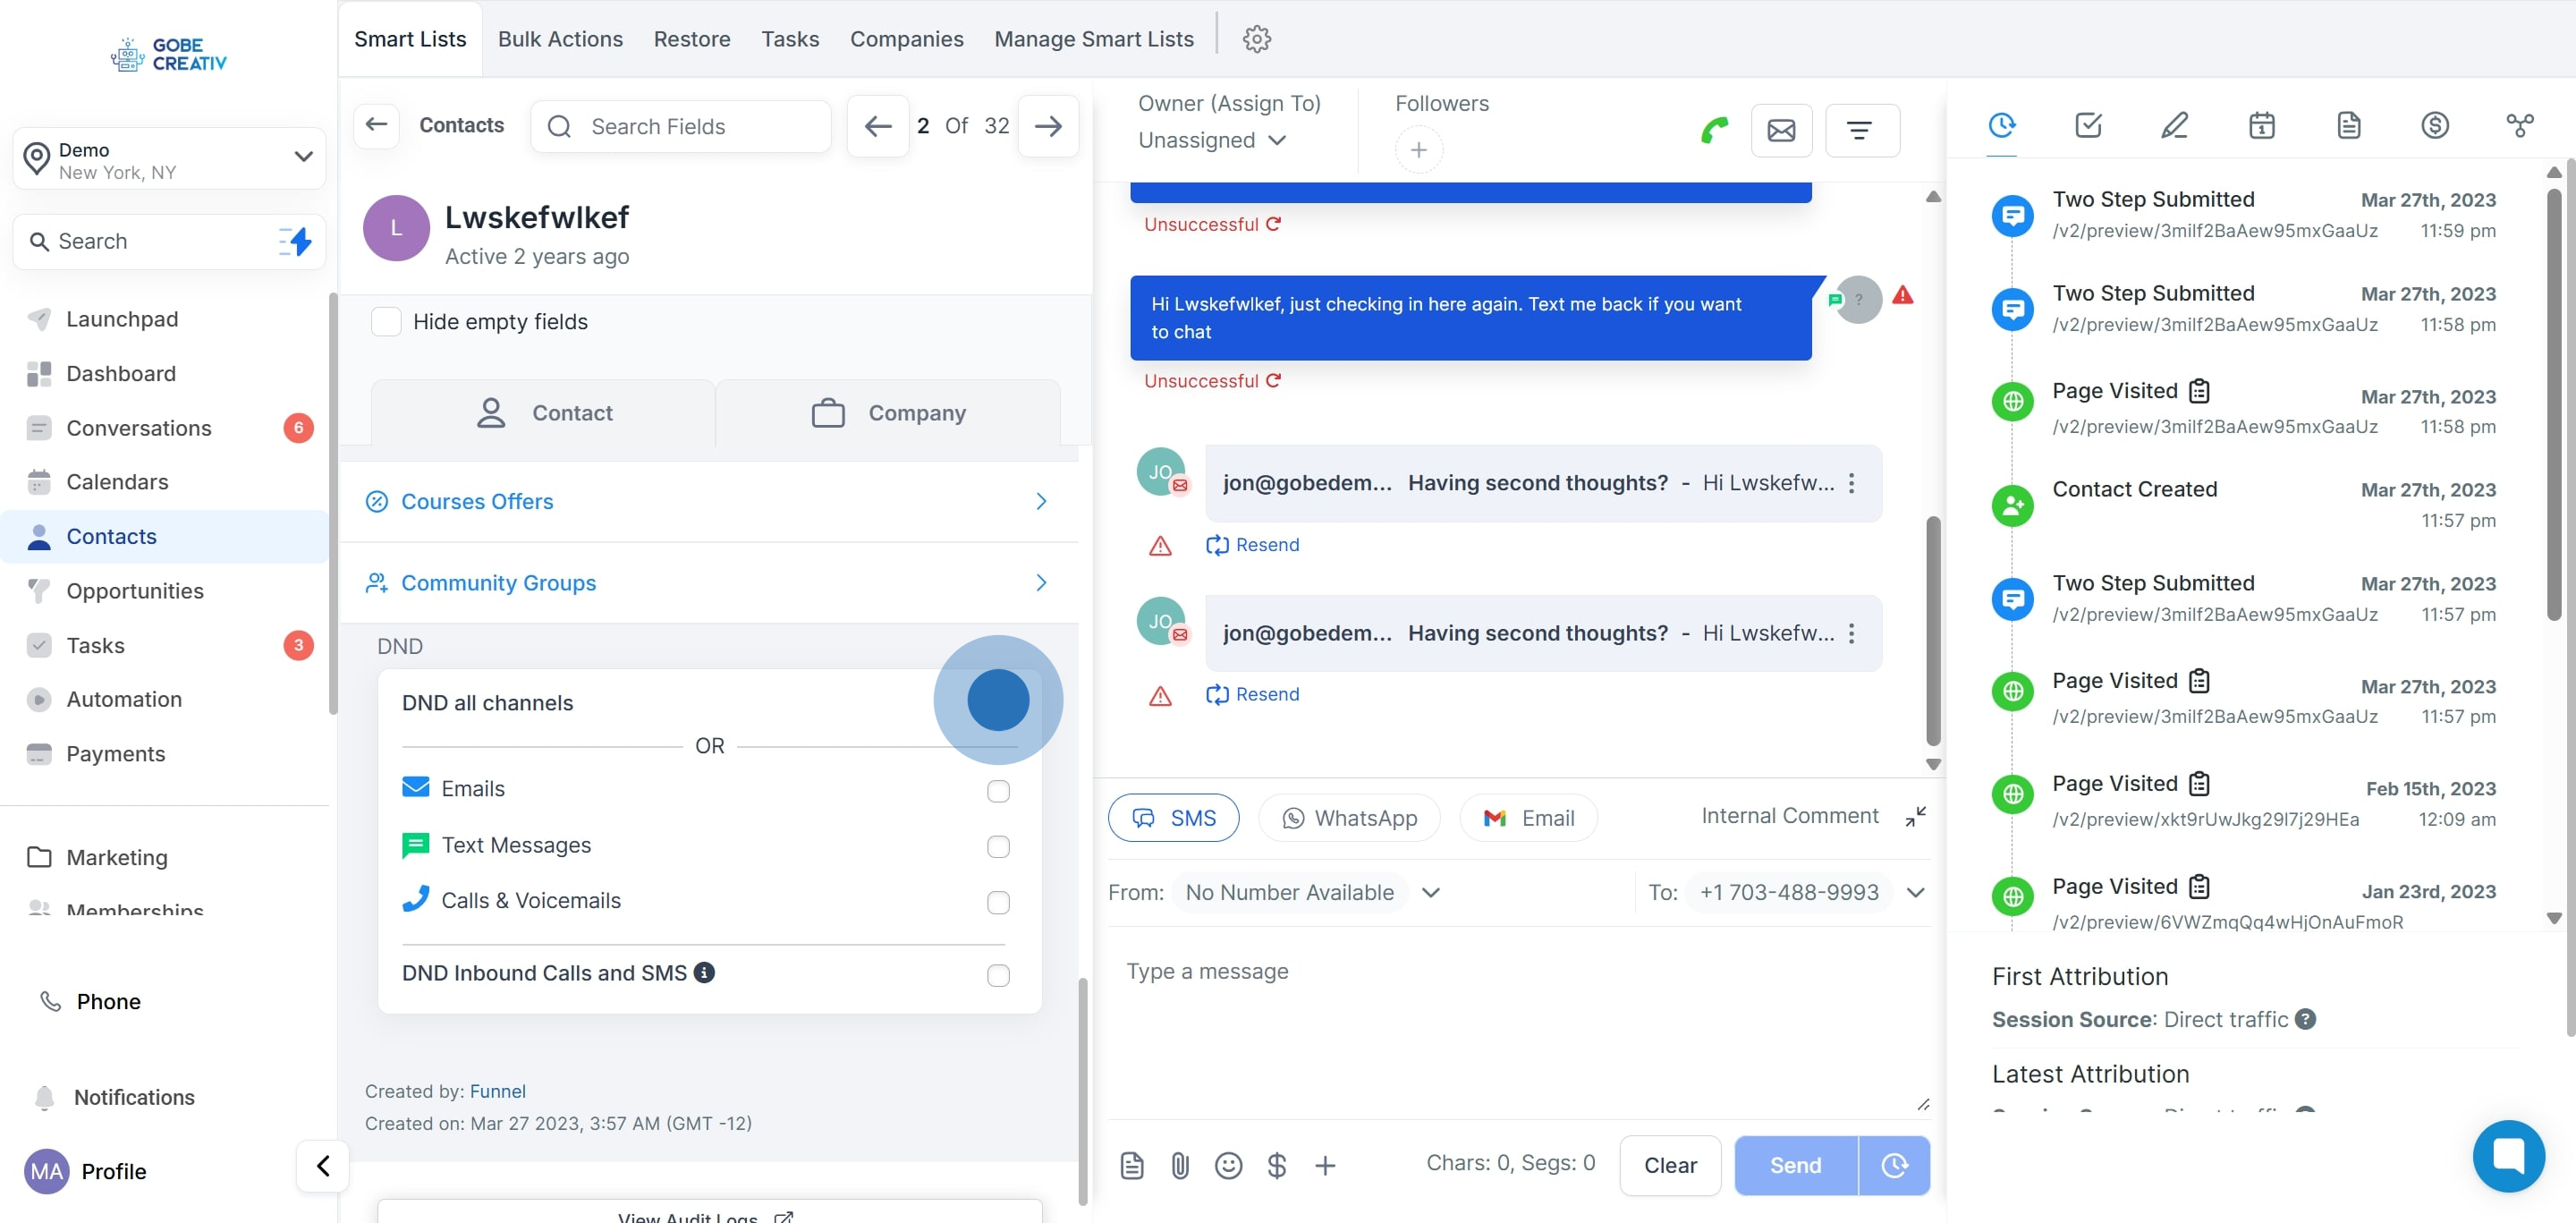Click the attach file paperclip icon
The image size is (2576, 1223).
tap(1180, 1165)
